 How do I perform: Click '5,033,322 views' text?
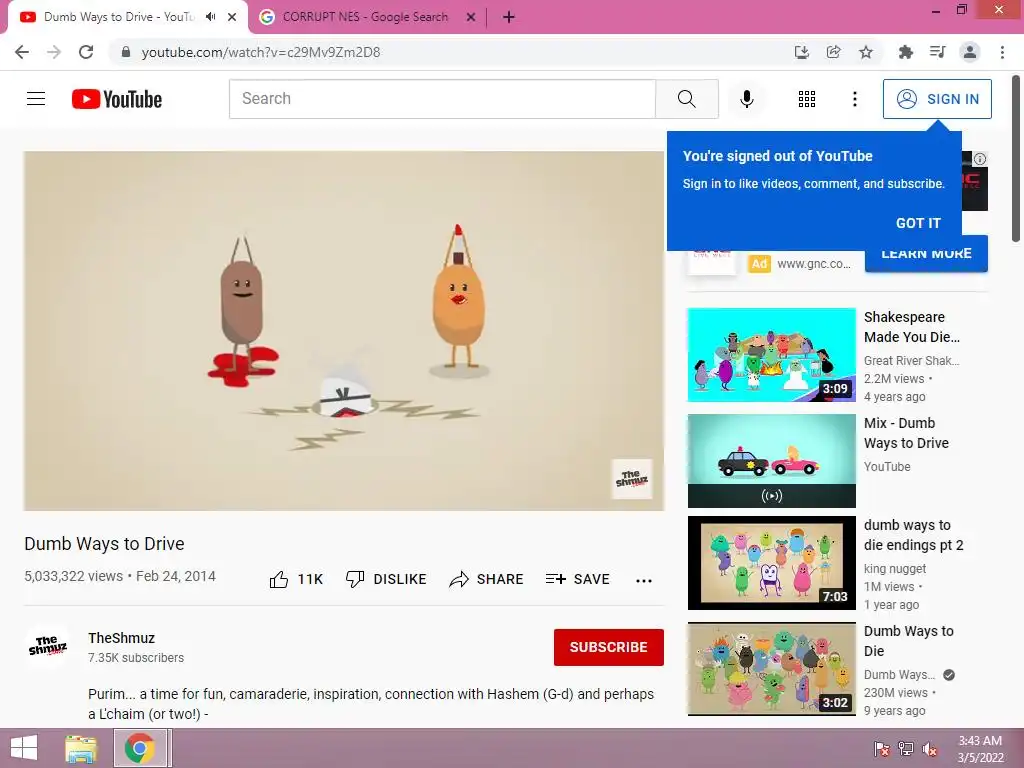[73, 576]
